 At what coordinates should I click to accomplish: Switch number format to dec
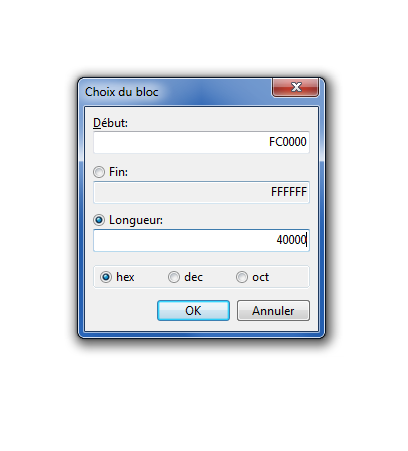pos(174,277)
